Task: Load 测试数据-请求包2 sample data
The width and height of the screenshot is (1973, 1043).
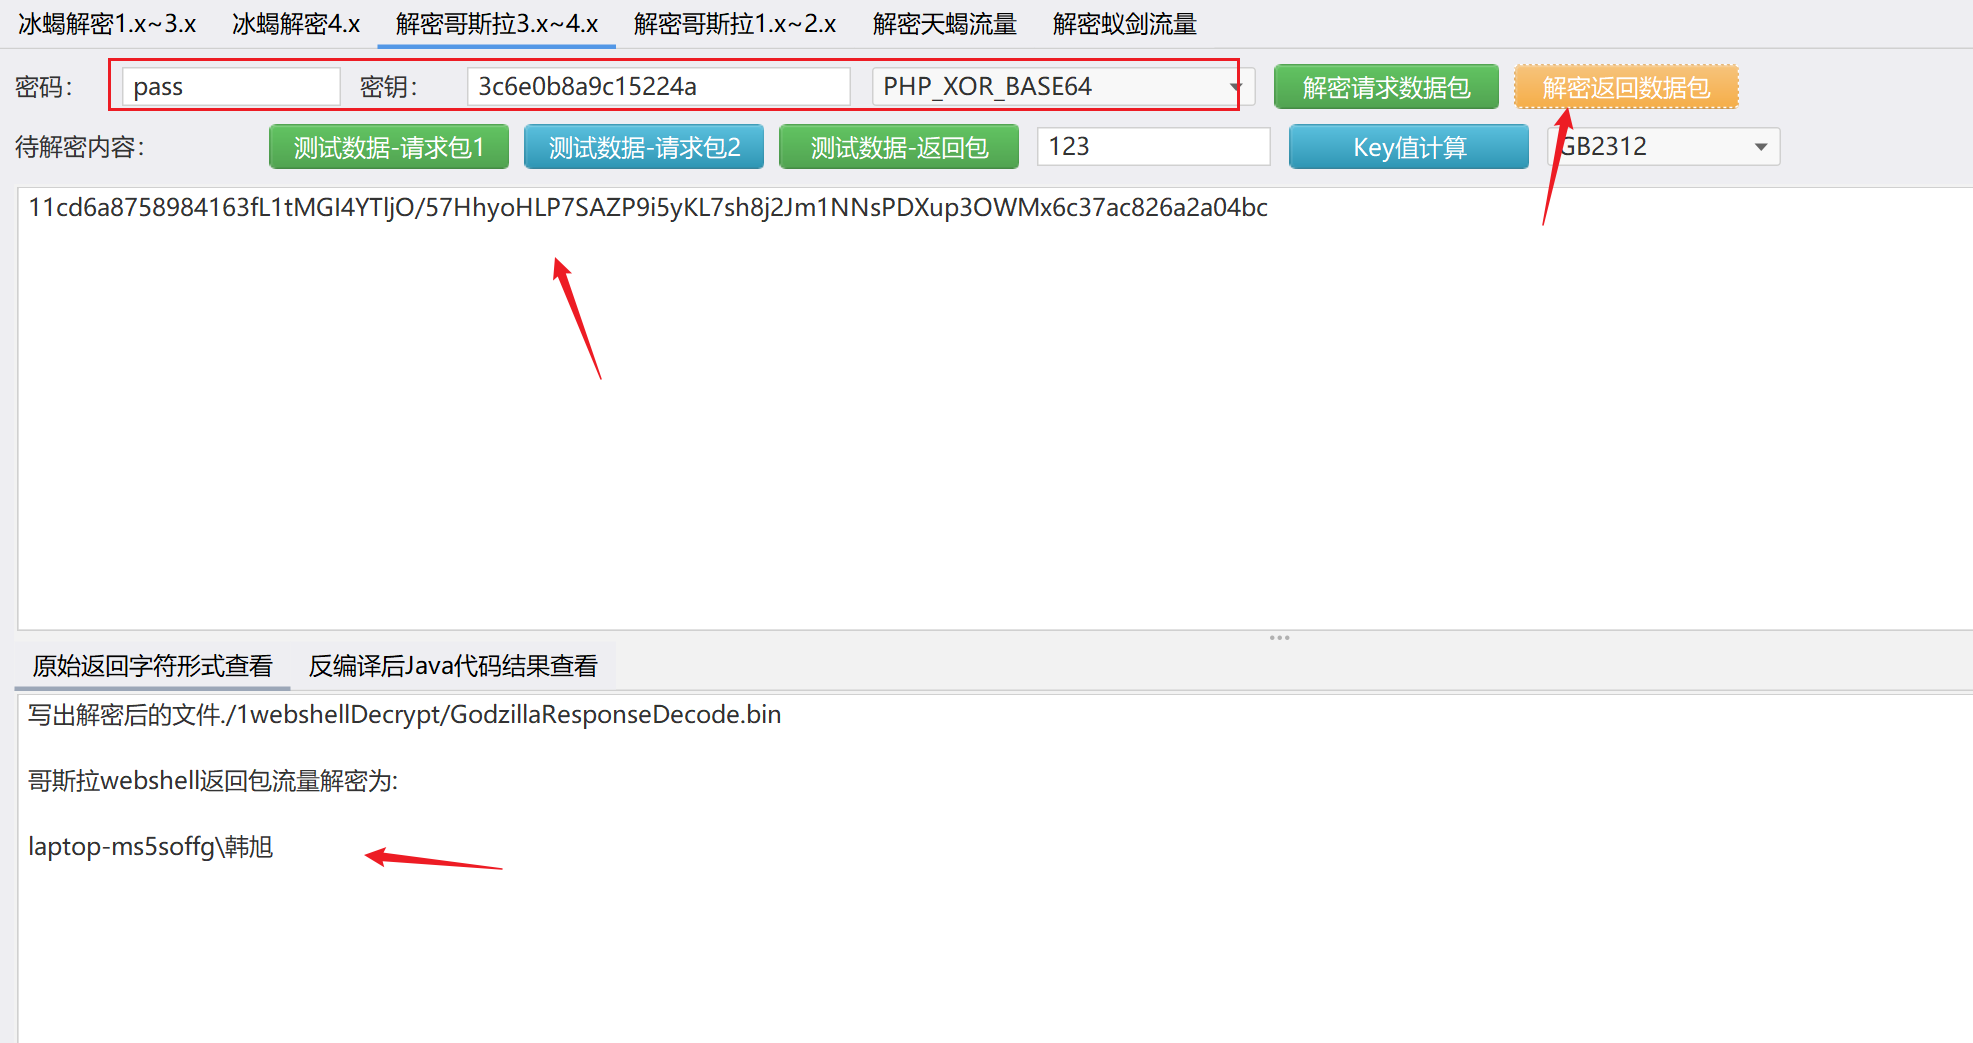Action: click(x=644, y=147)
